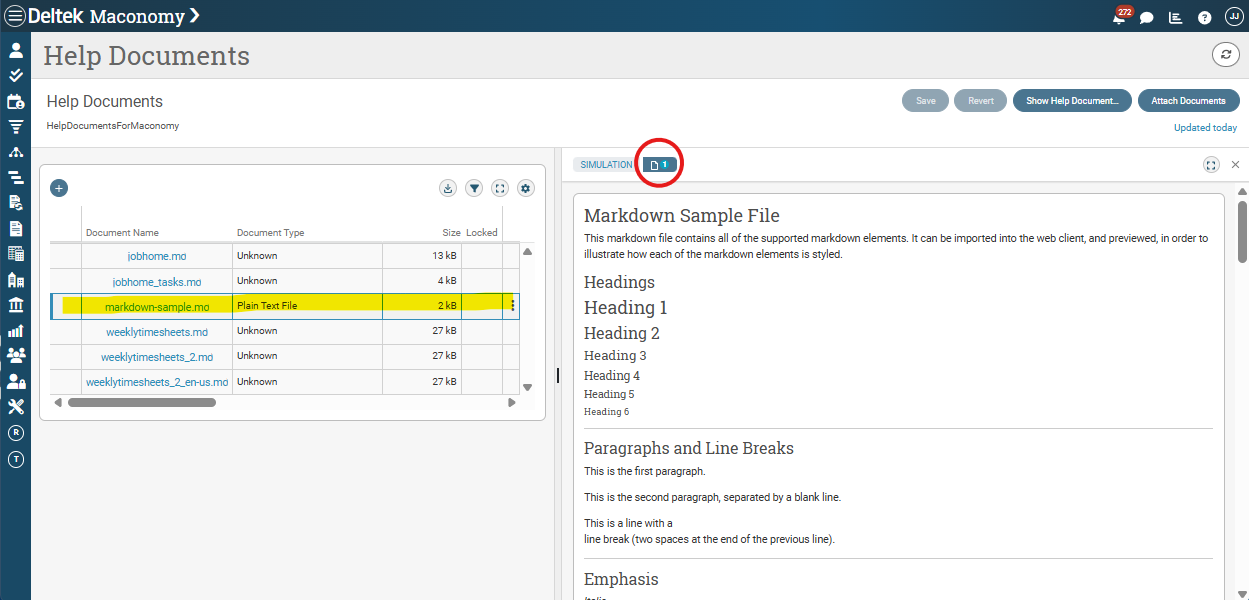Switch to the Simulation tab

606,165
